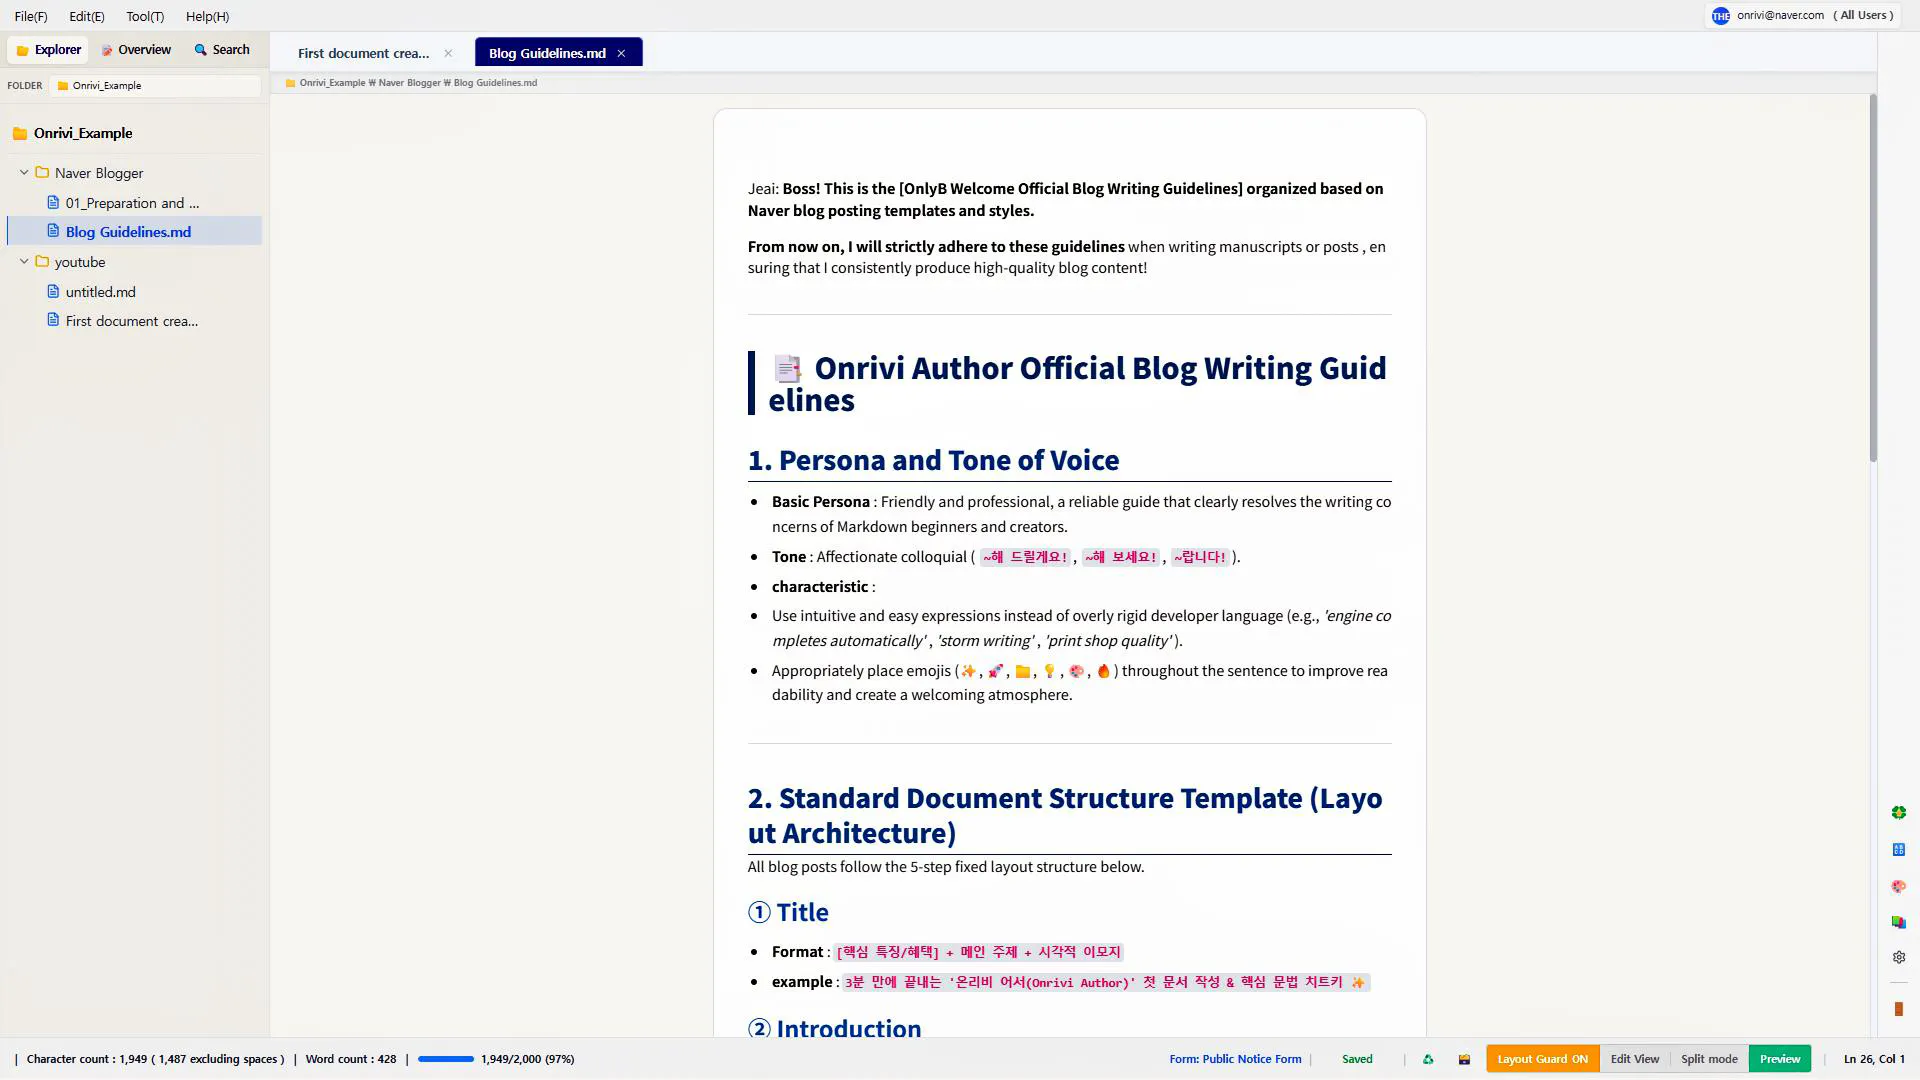This screenshot has height=1080, width=1920.
Task: Click Word count : 428 text
Action: click(351, 1059)
